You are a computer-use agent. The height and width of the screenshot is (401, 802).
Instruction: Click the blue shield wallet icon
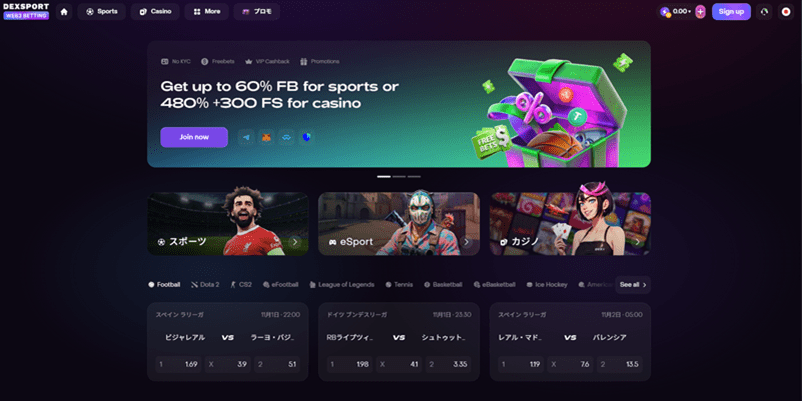(x=306, y=137)
